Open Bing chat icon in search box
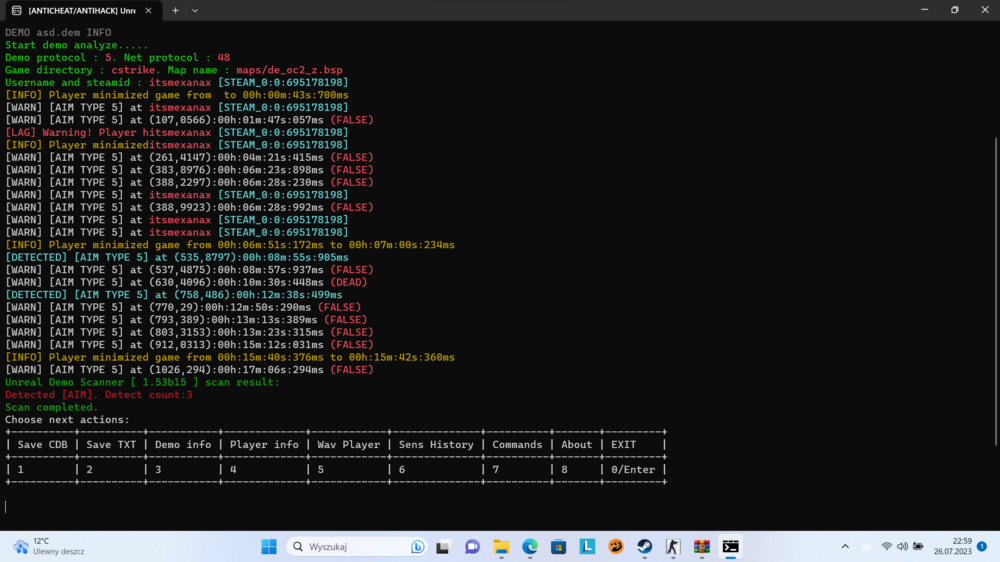The width and height of the screenshot is (1000, 562). click(x=417, y=547)
